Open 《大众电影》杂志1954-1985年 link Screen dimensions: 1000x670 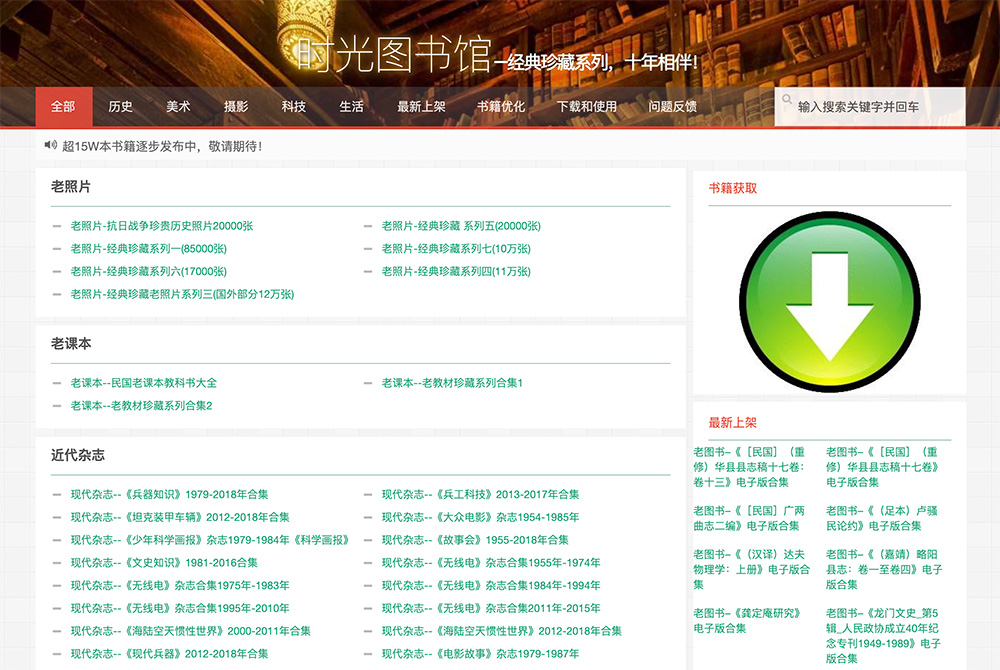pyautogui.click(x=480, y=517)
